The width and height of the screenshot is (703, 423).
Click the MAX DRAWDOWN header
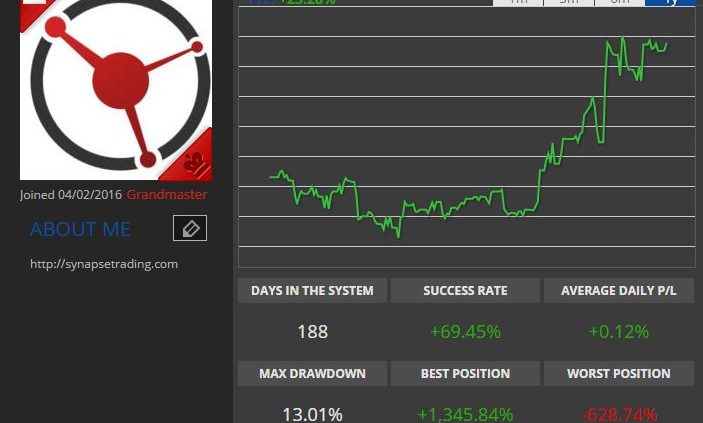click(312, 374)
